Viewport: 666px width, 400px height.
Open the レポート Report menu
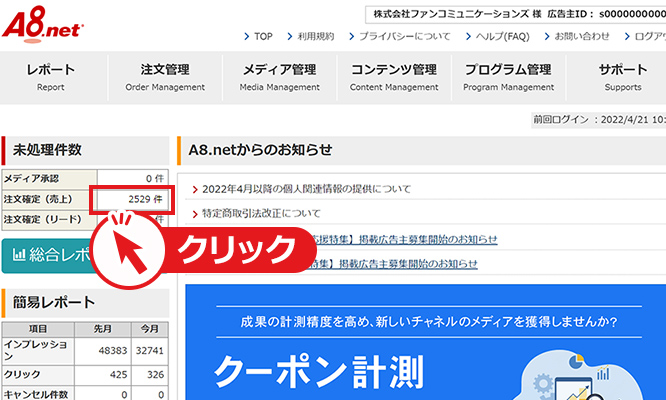[x=51, y=77]
